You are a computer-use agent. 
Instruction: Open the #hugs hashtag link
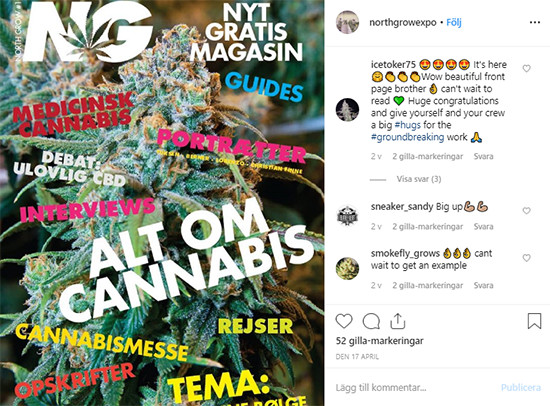(408, 125)
